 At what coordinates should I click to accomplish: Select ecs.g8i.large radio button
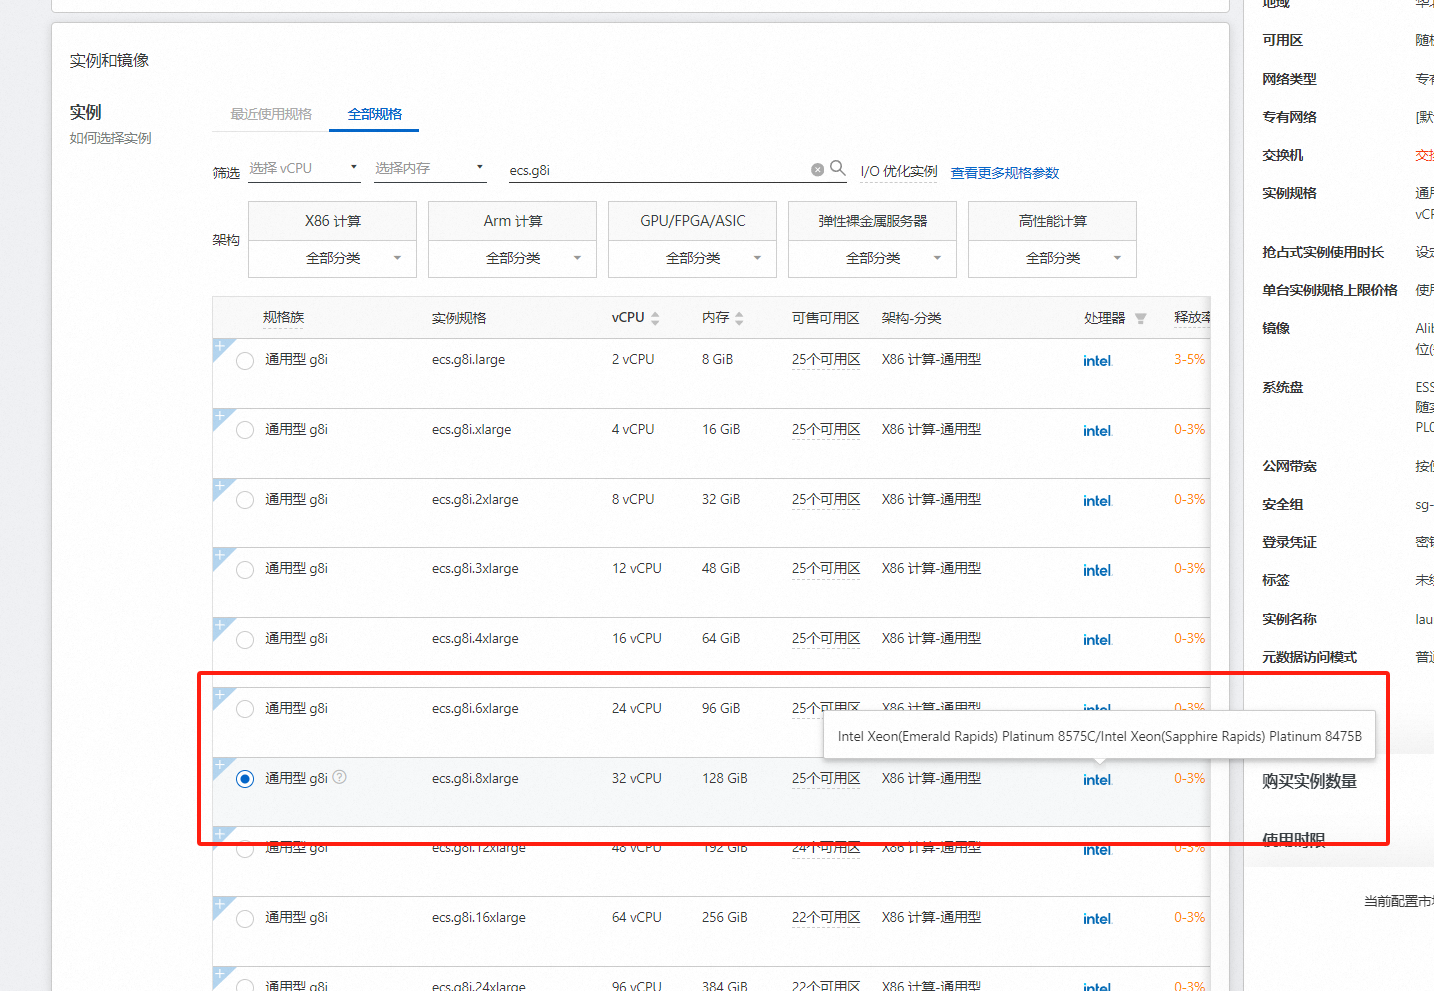(245, 361)
